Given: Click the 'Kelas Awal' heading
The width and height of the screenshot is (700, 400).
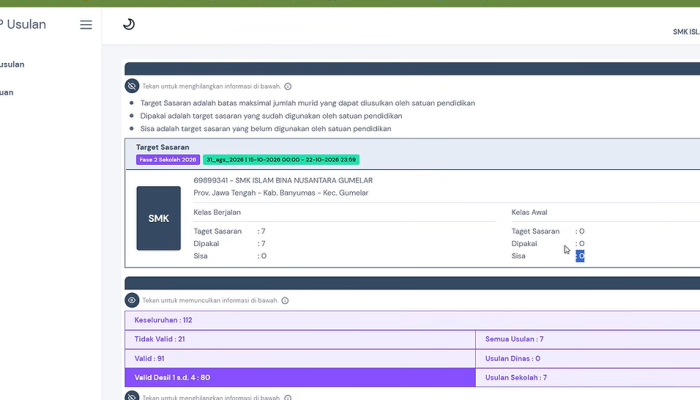Looking at the screenshot, I should point(529,212).
